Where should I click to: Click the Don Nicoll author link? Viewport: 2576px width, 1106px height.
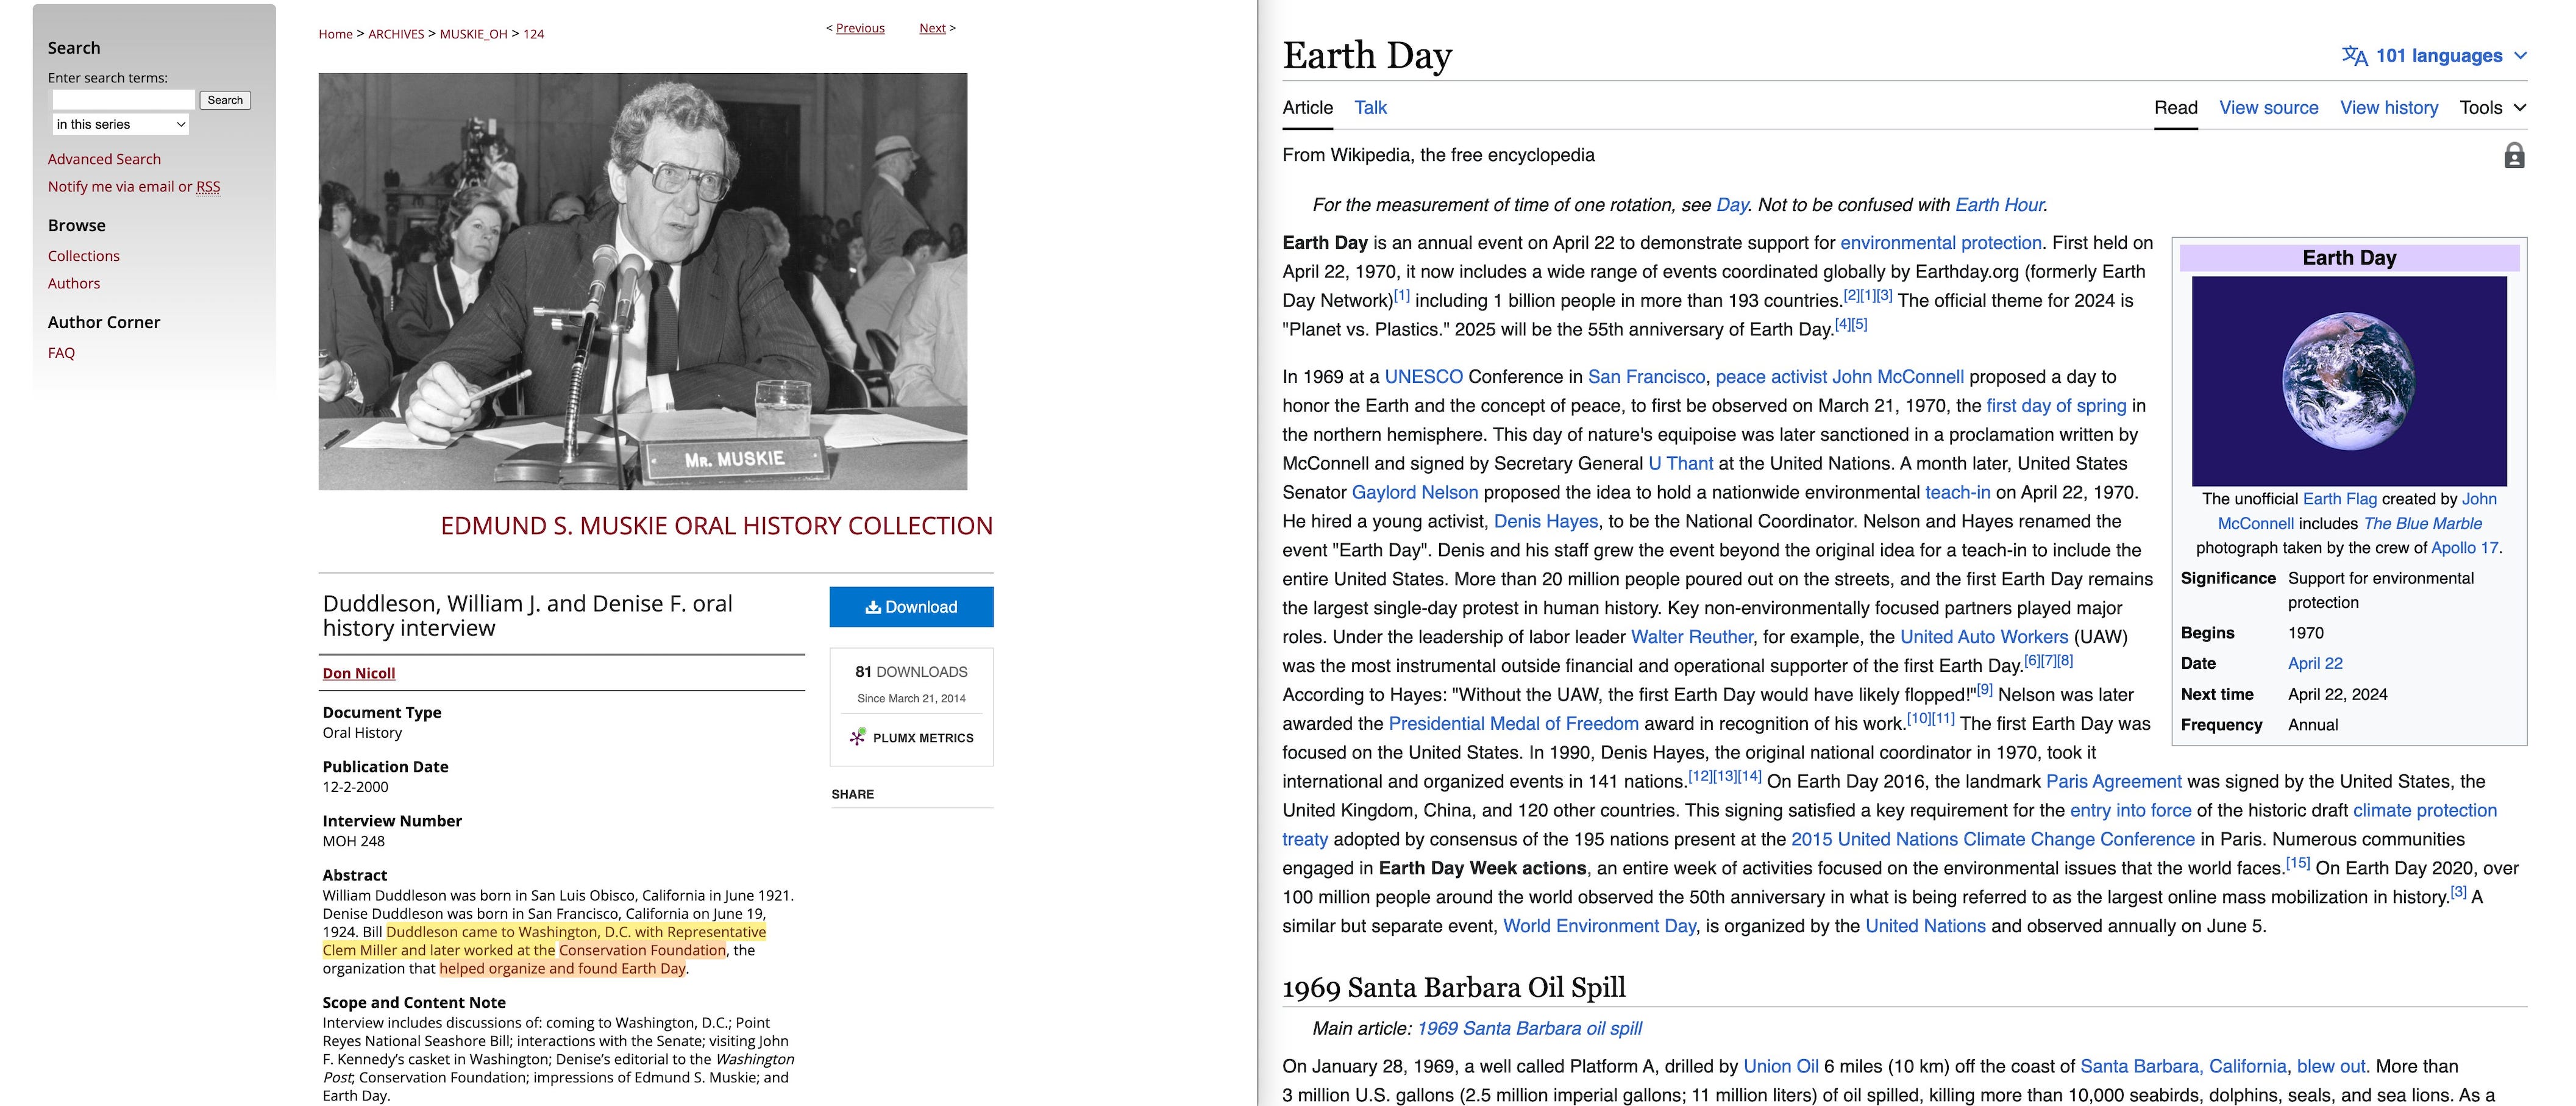coord(359,673)
